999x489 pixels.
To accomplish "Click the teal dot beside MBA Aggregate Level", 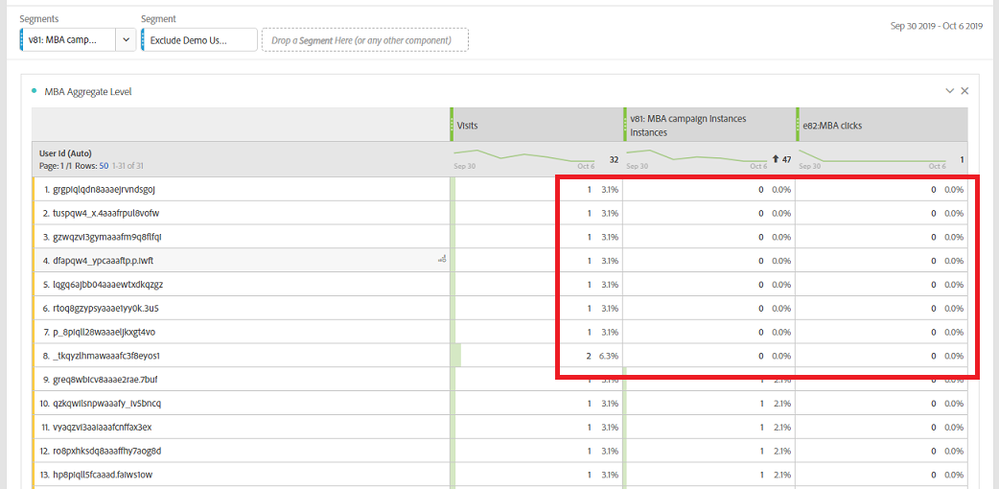I will (x=34, y=91).
